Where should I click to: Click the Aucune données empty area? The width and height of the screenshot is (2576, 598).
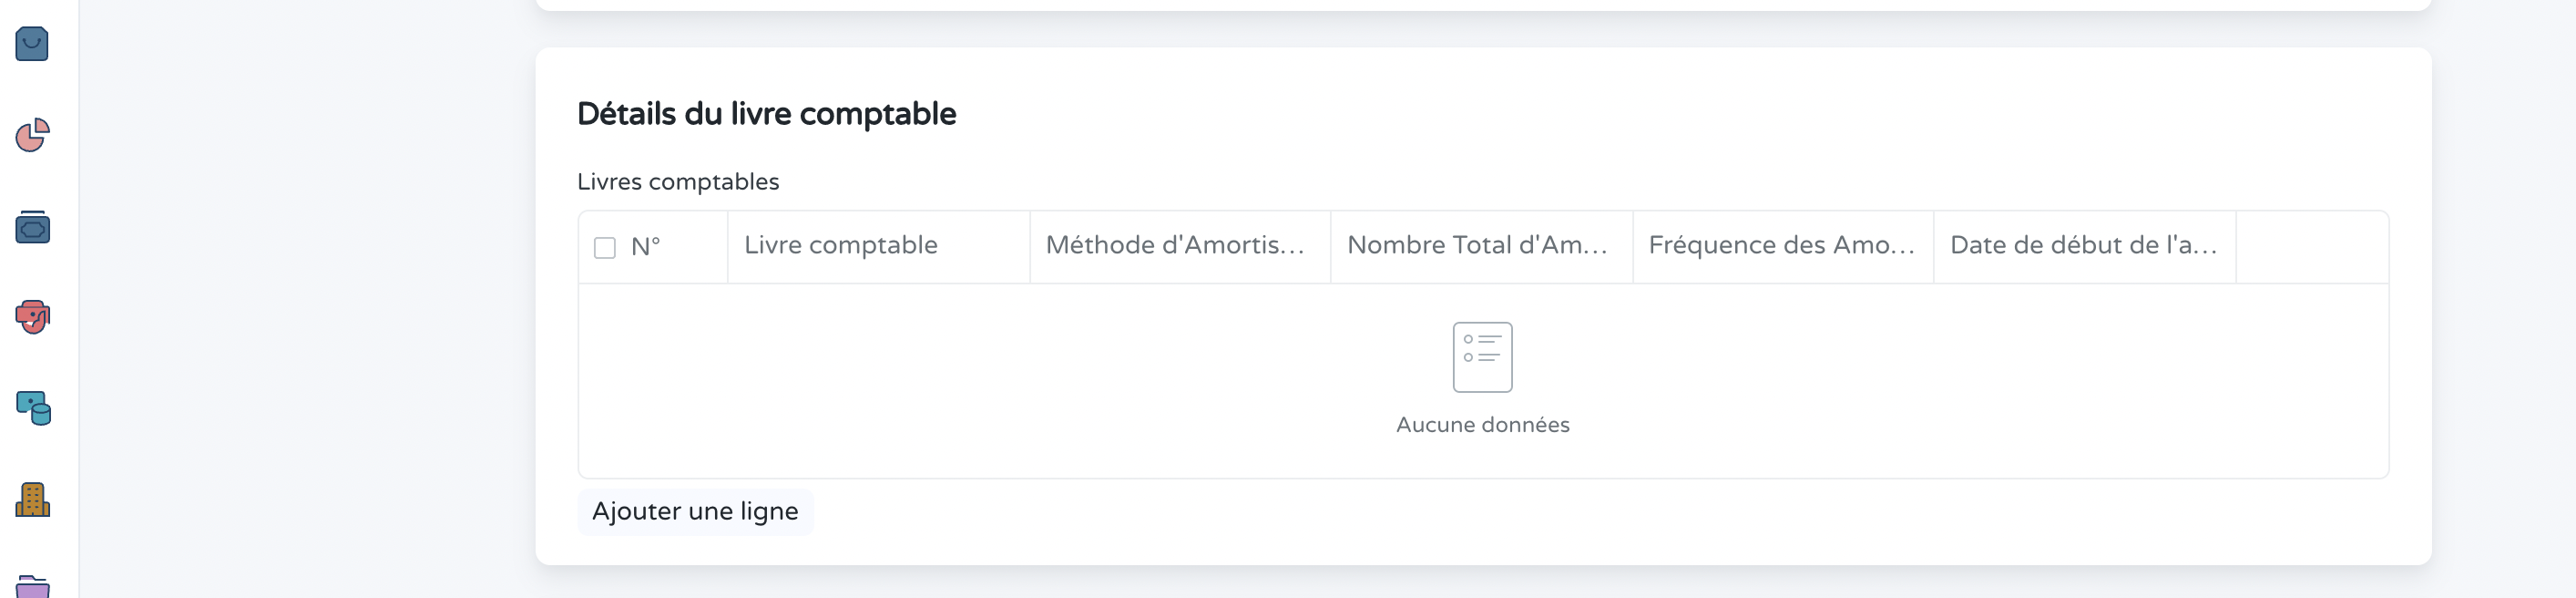pos(1482,424)
